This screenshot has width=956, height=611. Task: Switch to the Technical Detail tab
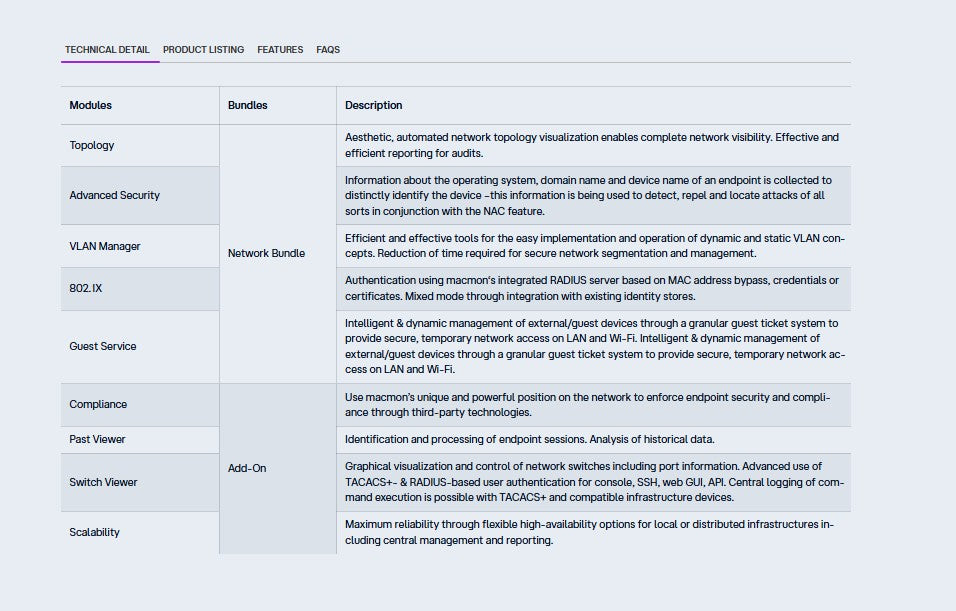pyautogui.click(x=107, y=50)
